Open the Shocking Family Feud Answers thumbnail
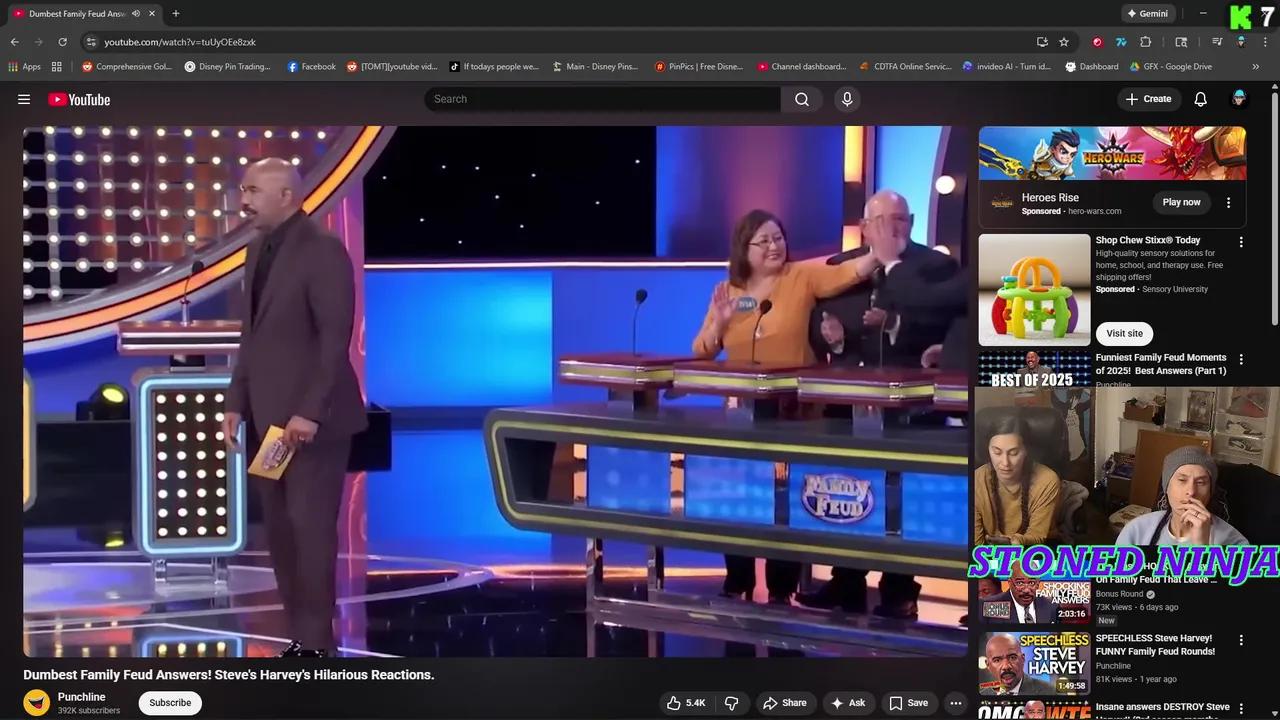The image size is (1280, 720). click(x=1034, y=599)
